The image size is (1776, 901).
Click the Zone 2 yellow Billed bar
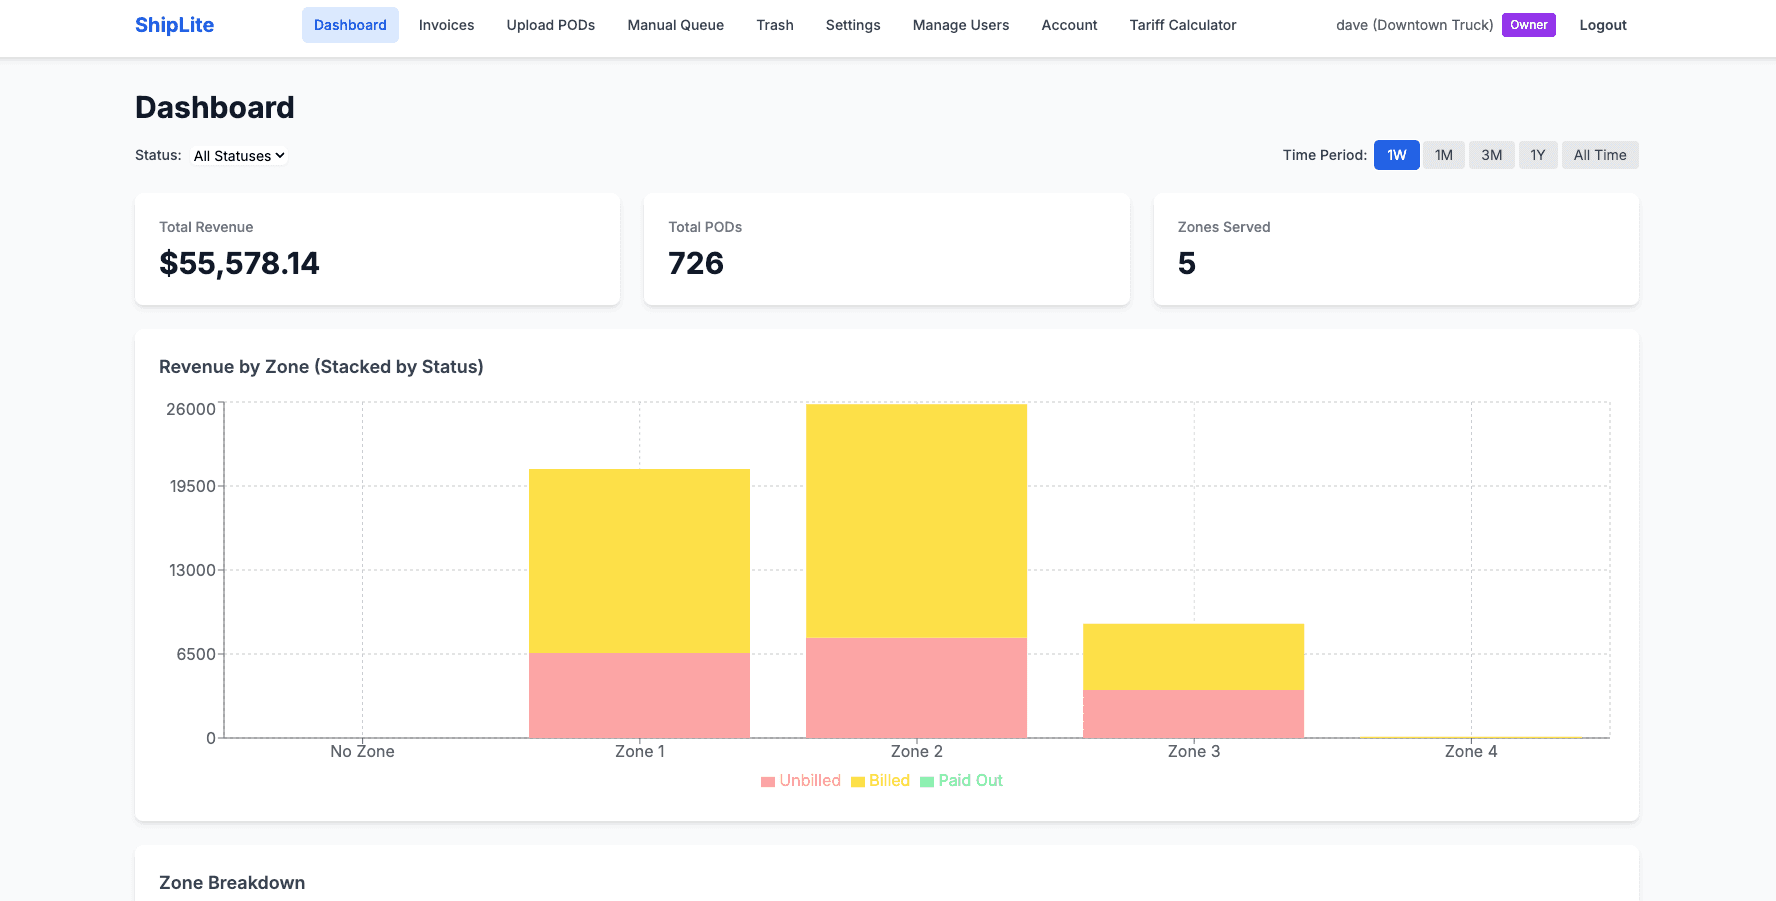coord(916,520)
